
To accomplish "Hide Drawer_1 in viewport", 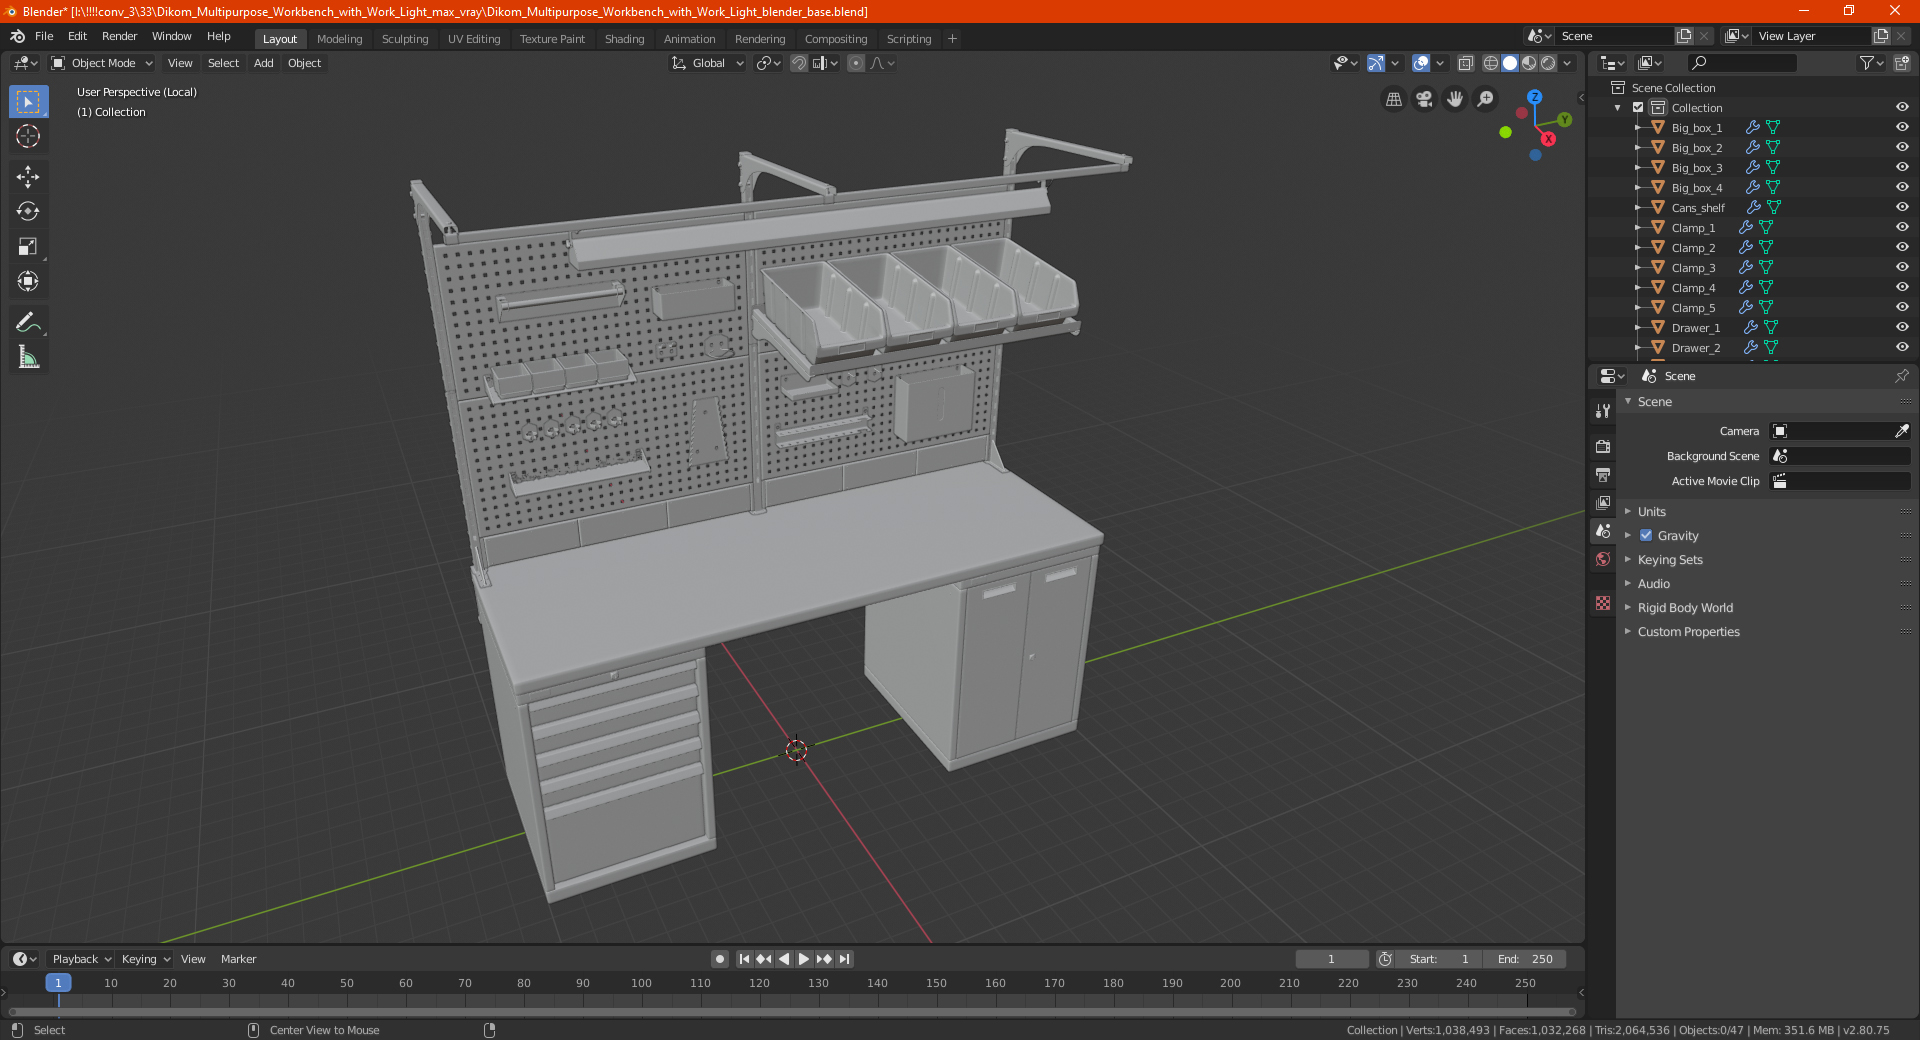I will click(x=1902, y=327).
